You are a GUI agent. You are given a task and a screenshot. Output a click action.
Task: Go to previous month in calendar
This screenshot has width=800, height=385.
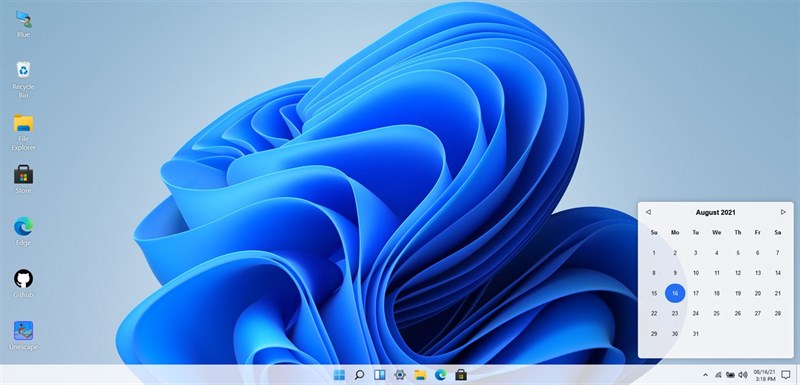[x=648, y=212]
